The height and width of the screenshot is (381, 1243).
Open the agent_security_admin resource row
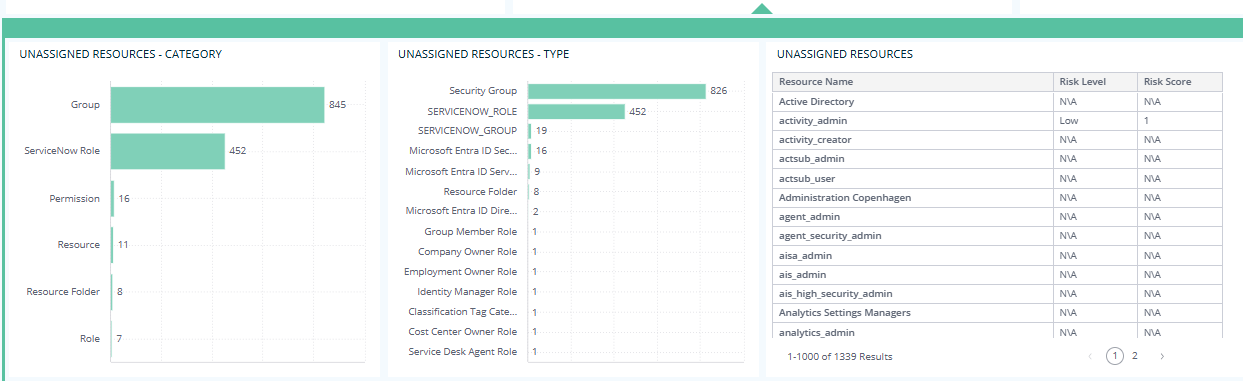point(997,236)
